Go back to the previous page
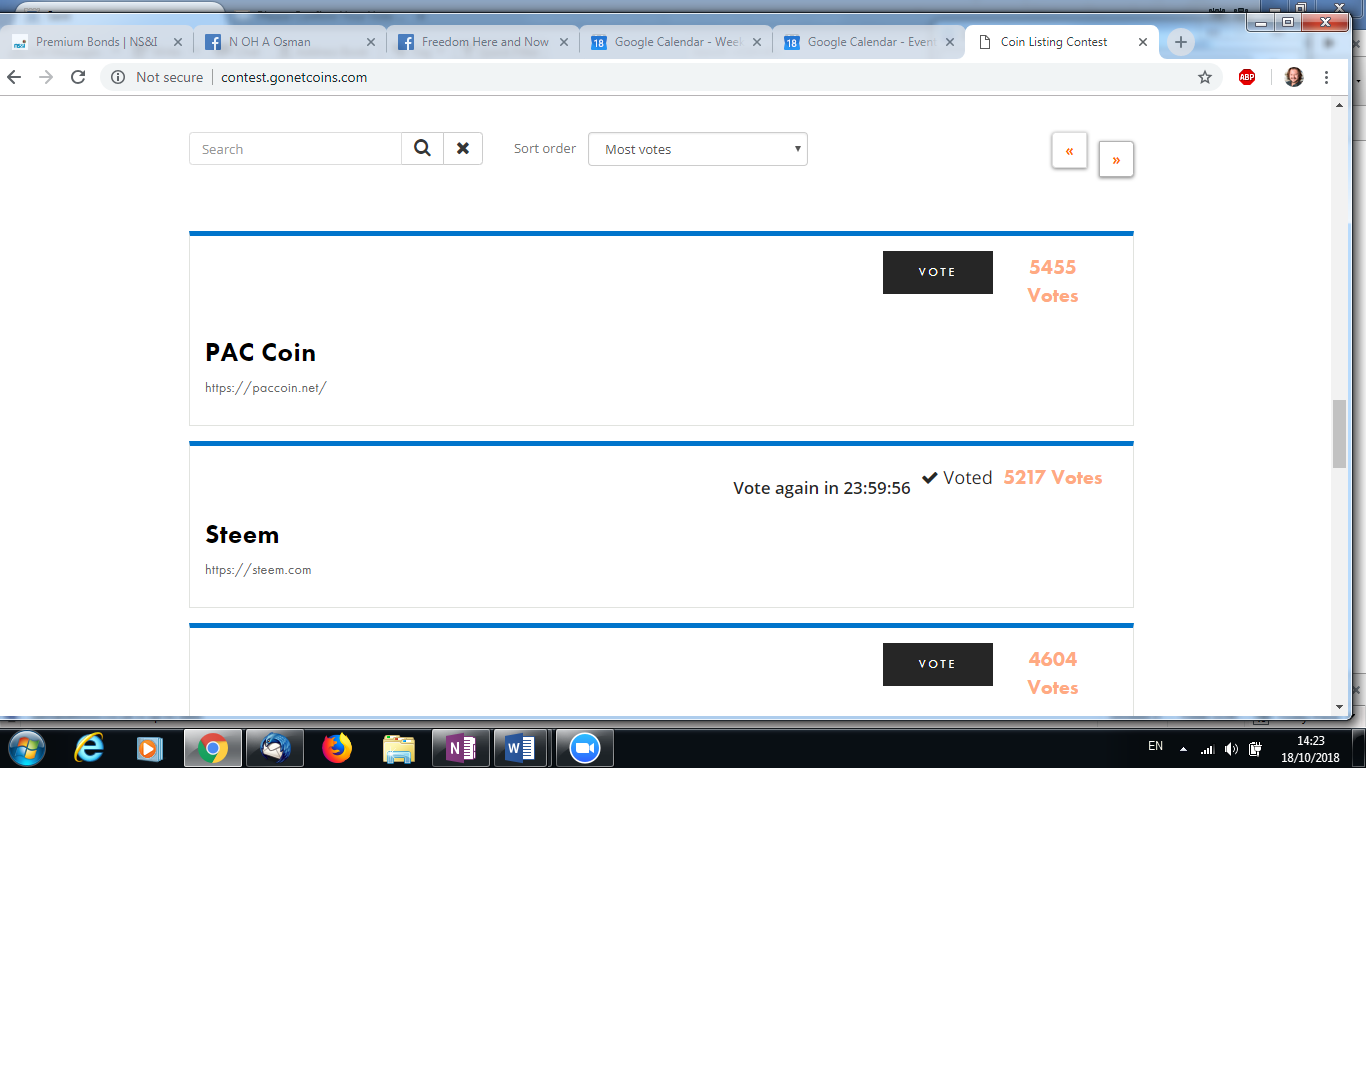Image resolution: width=1366 pixels, height=1080 pixels. click(x=14, y=77)
